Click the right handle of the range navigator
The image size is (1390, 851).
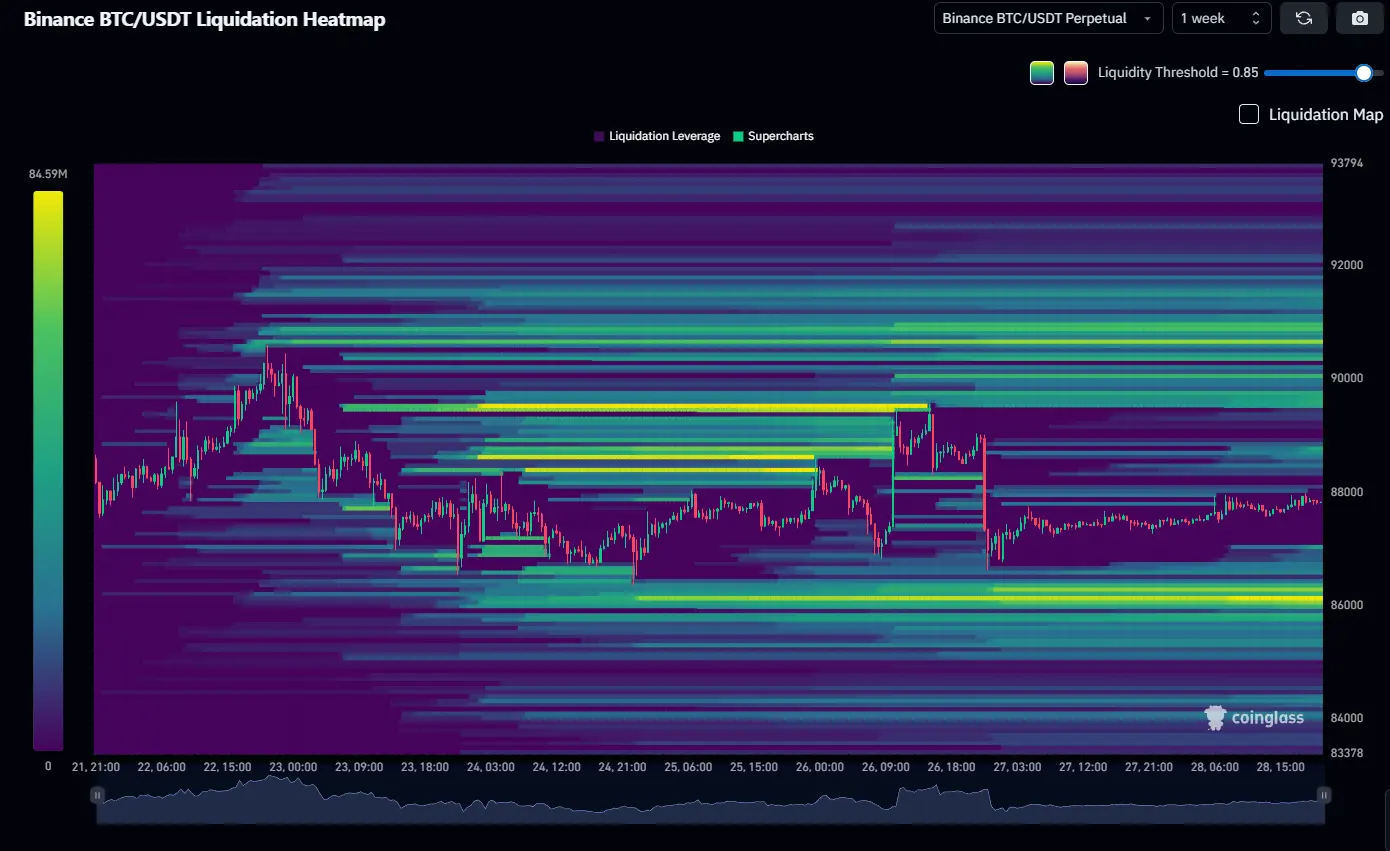(1324, 795)
